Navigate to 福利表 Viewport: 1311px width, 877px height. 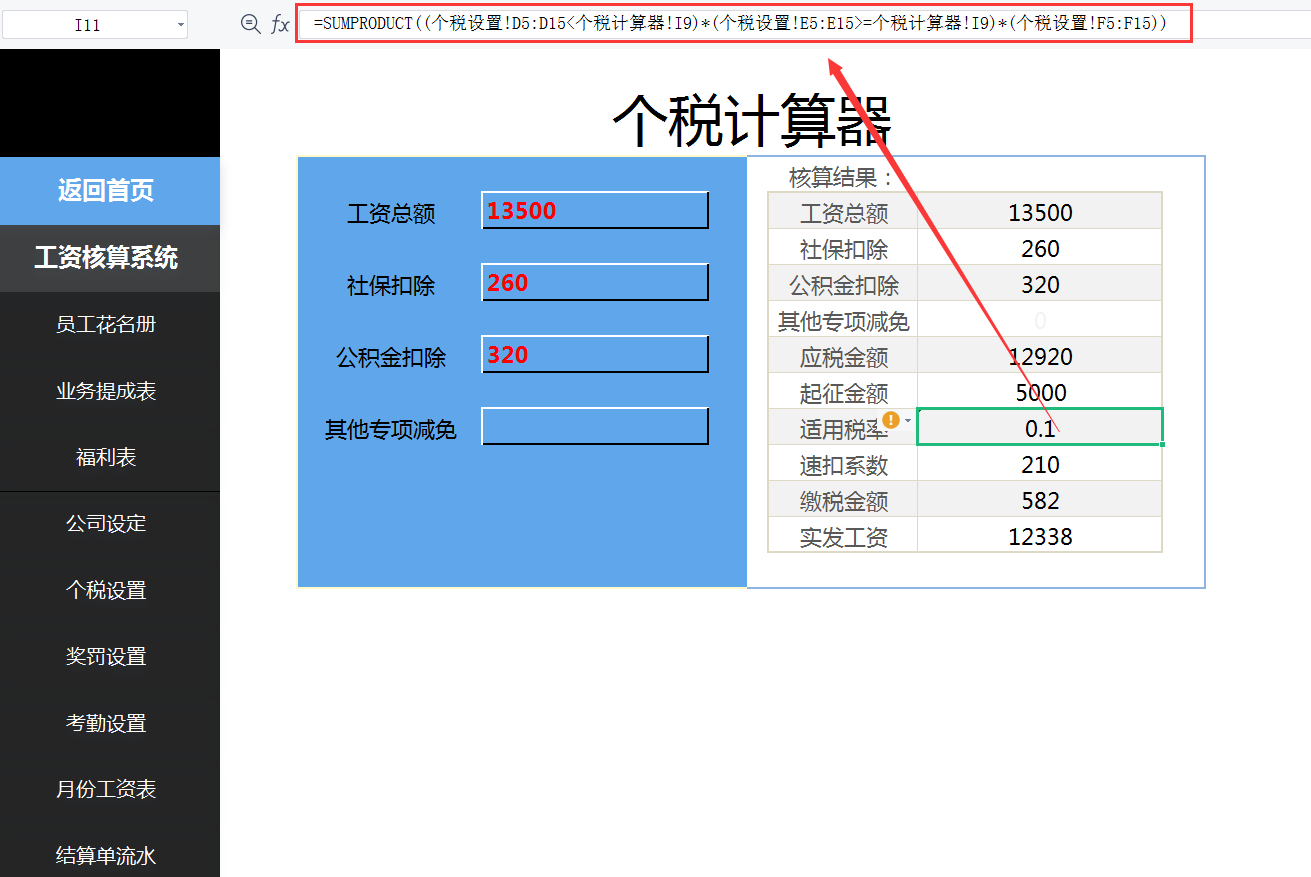coord(108,457)
